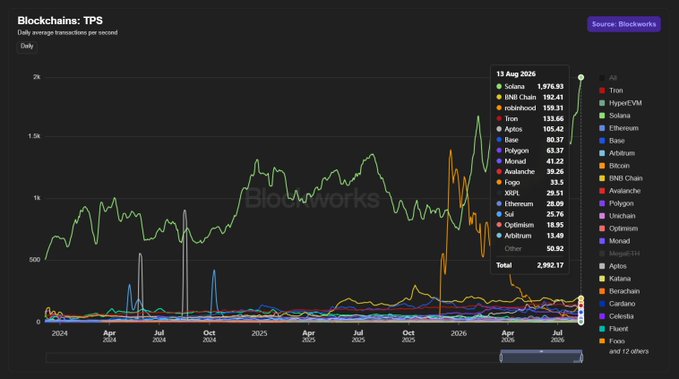
Task: Click the Optimism legend swatch
Action: [x=602, y=229]
